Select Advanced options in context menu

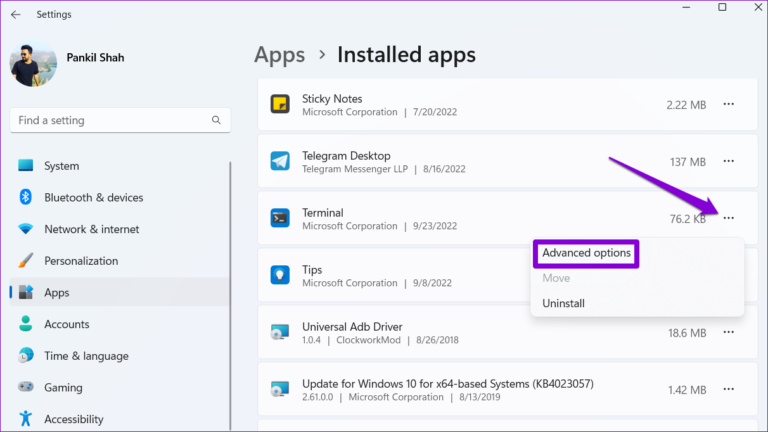(x=586, y=253)
